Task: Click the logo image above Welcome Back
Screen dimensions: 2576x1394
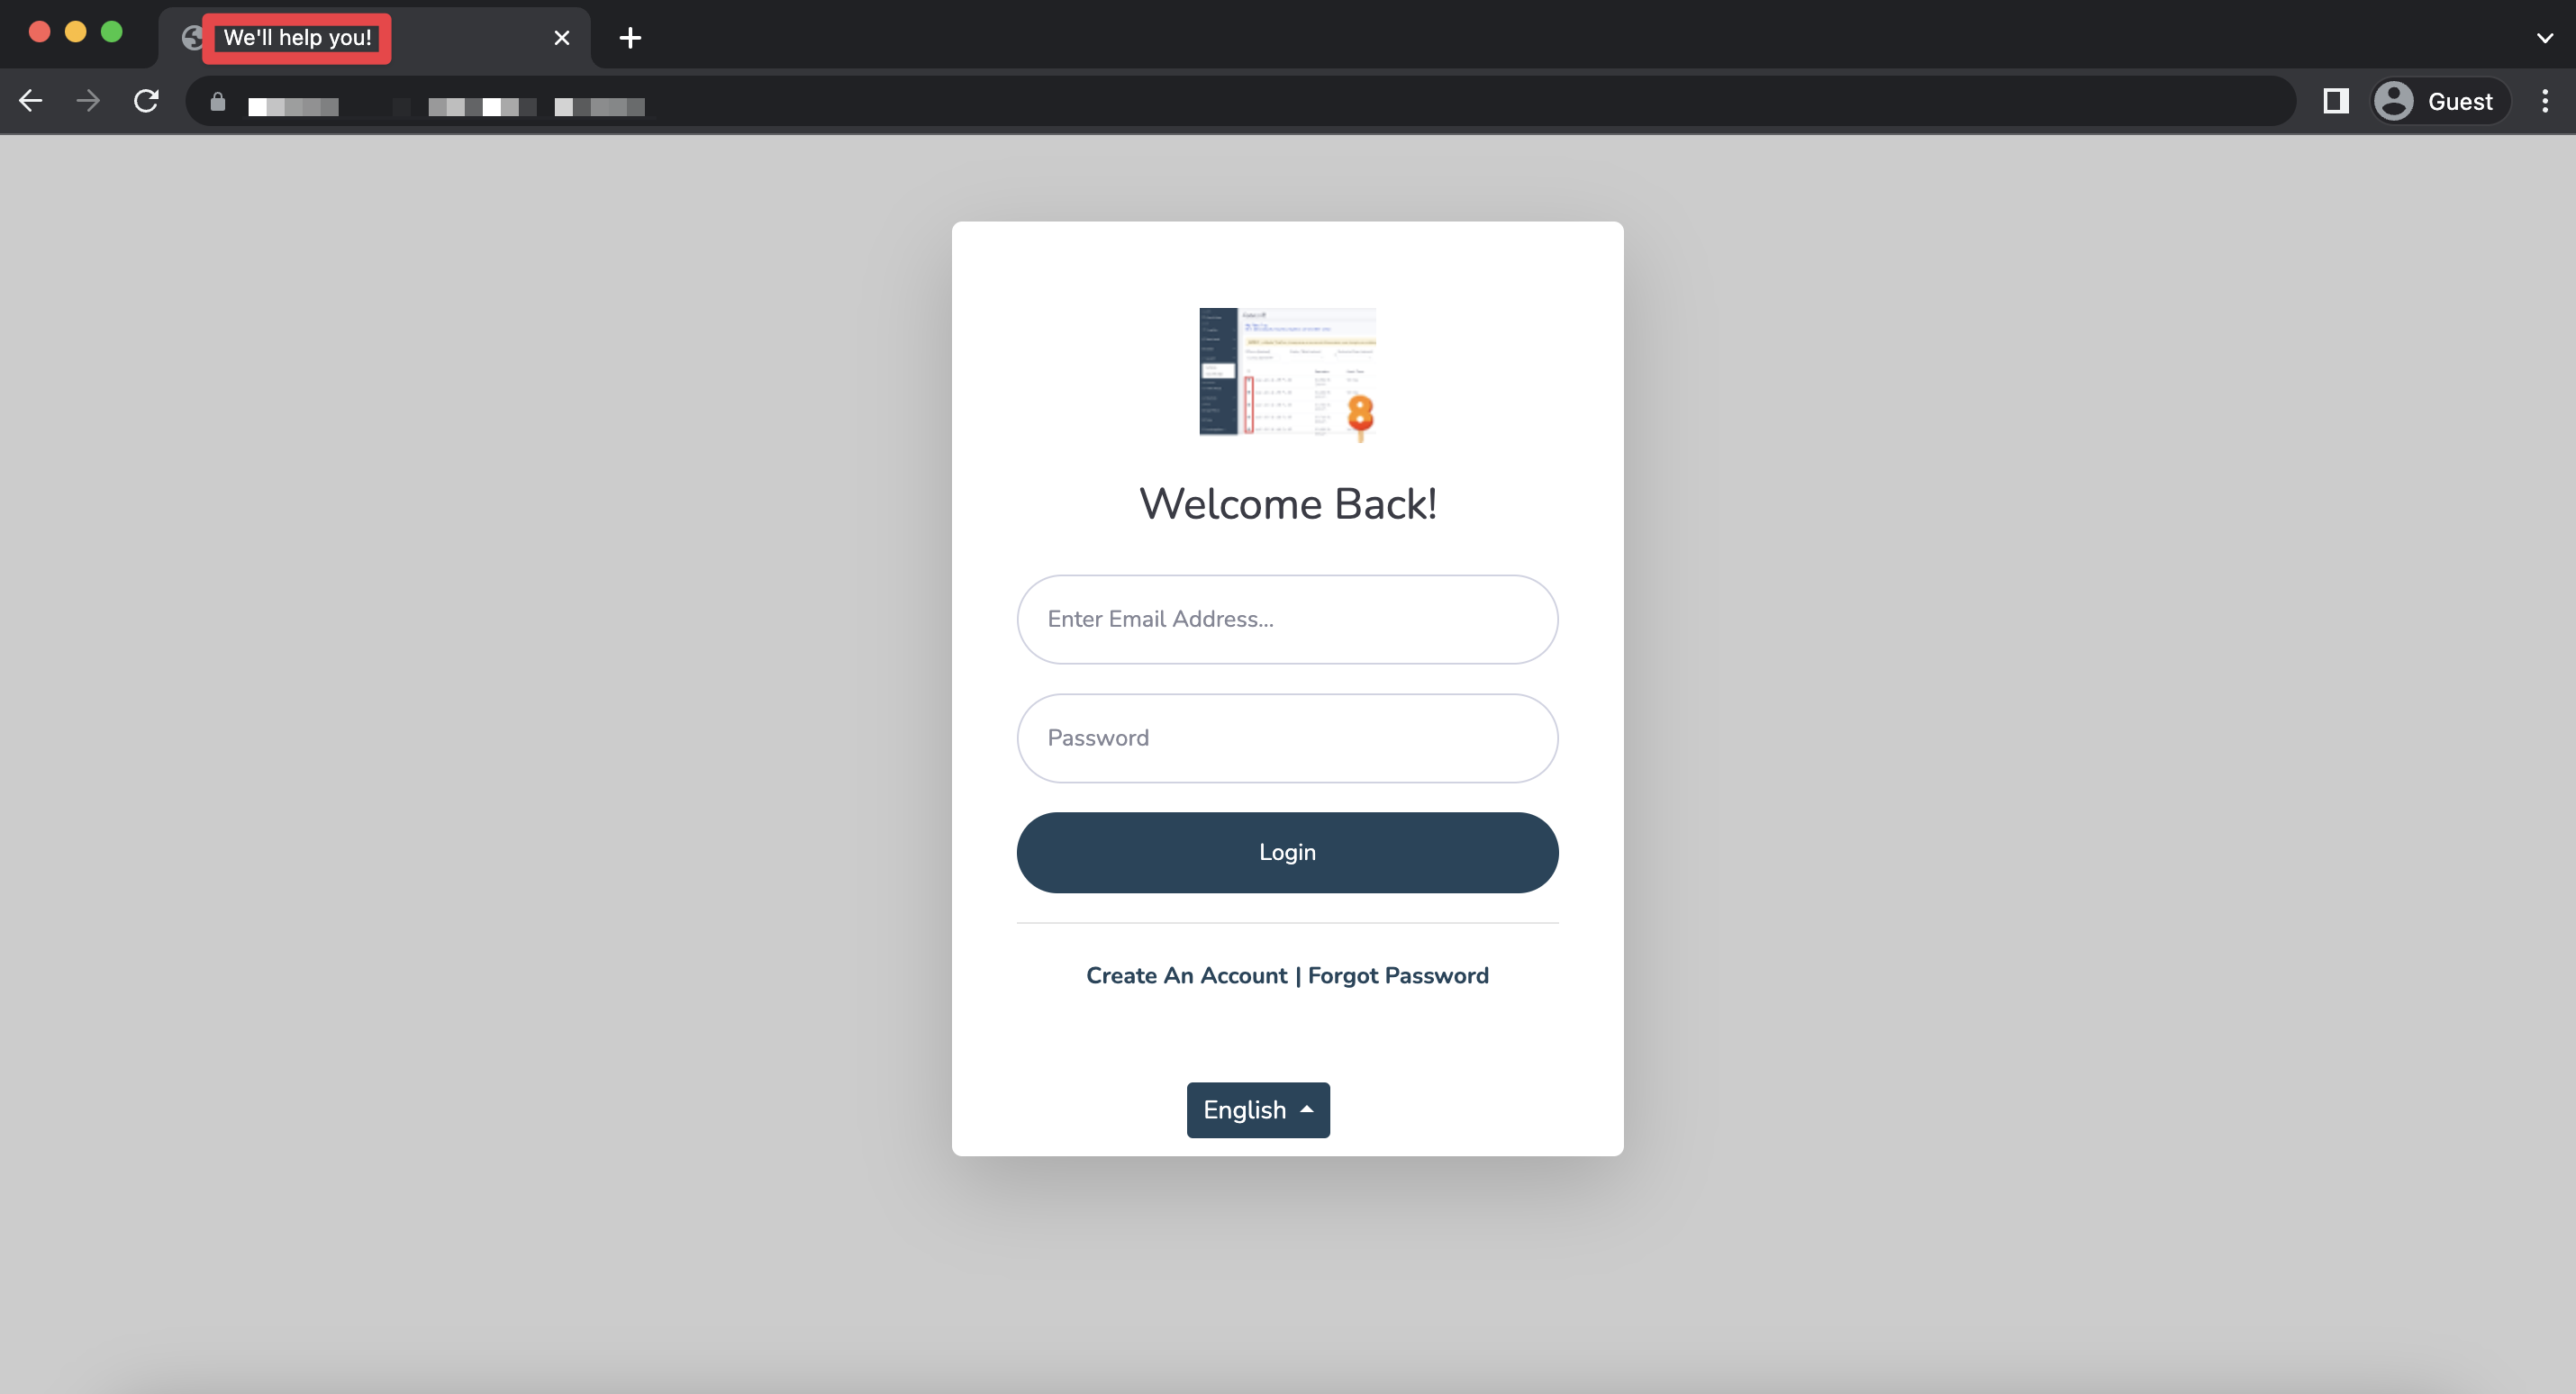Action: coord(1287,373)
